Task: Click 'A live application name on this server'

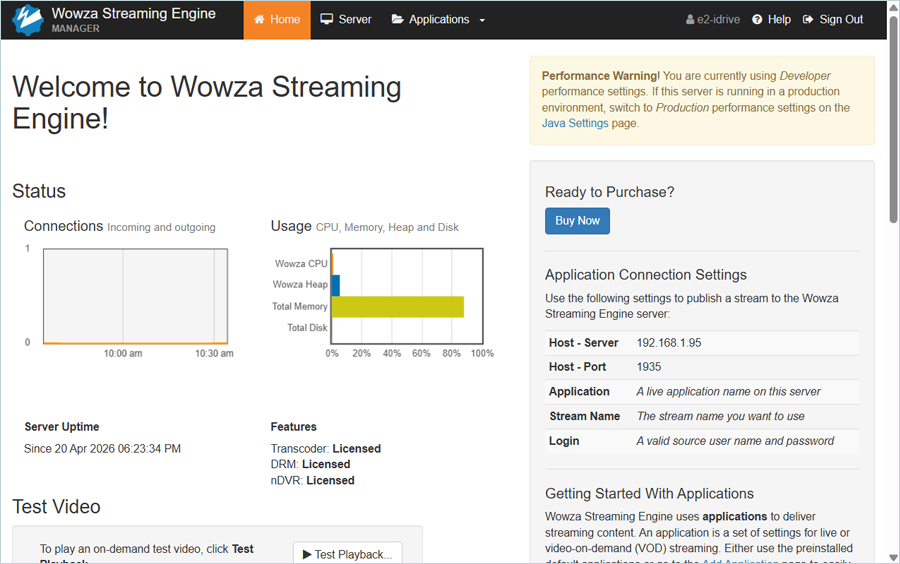Action: click(x=728, y=392)
